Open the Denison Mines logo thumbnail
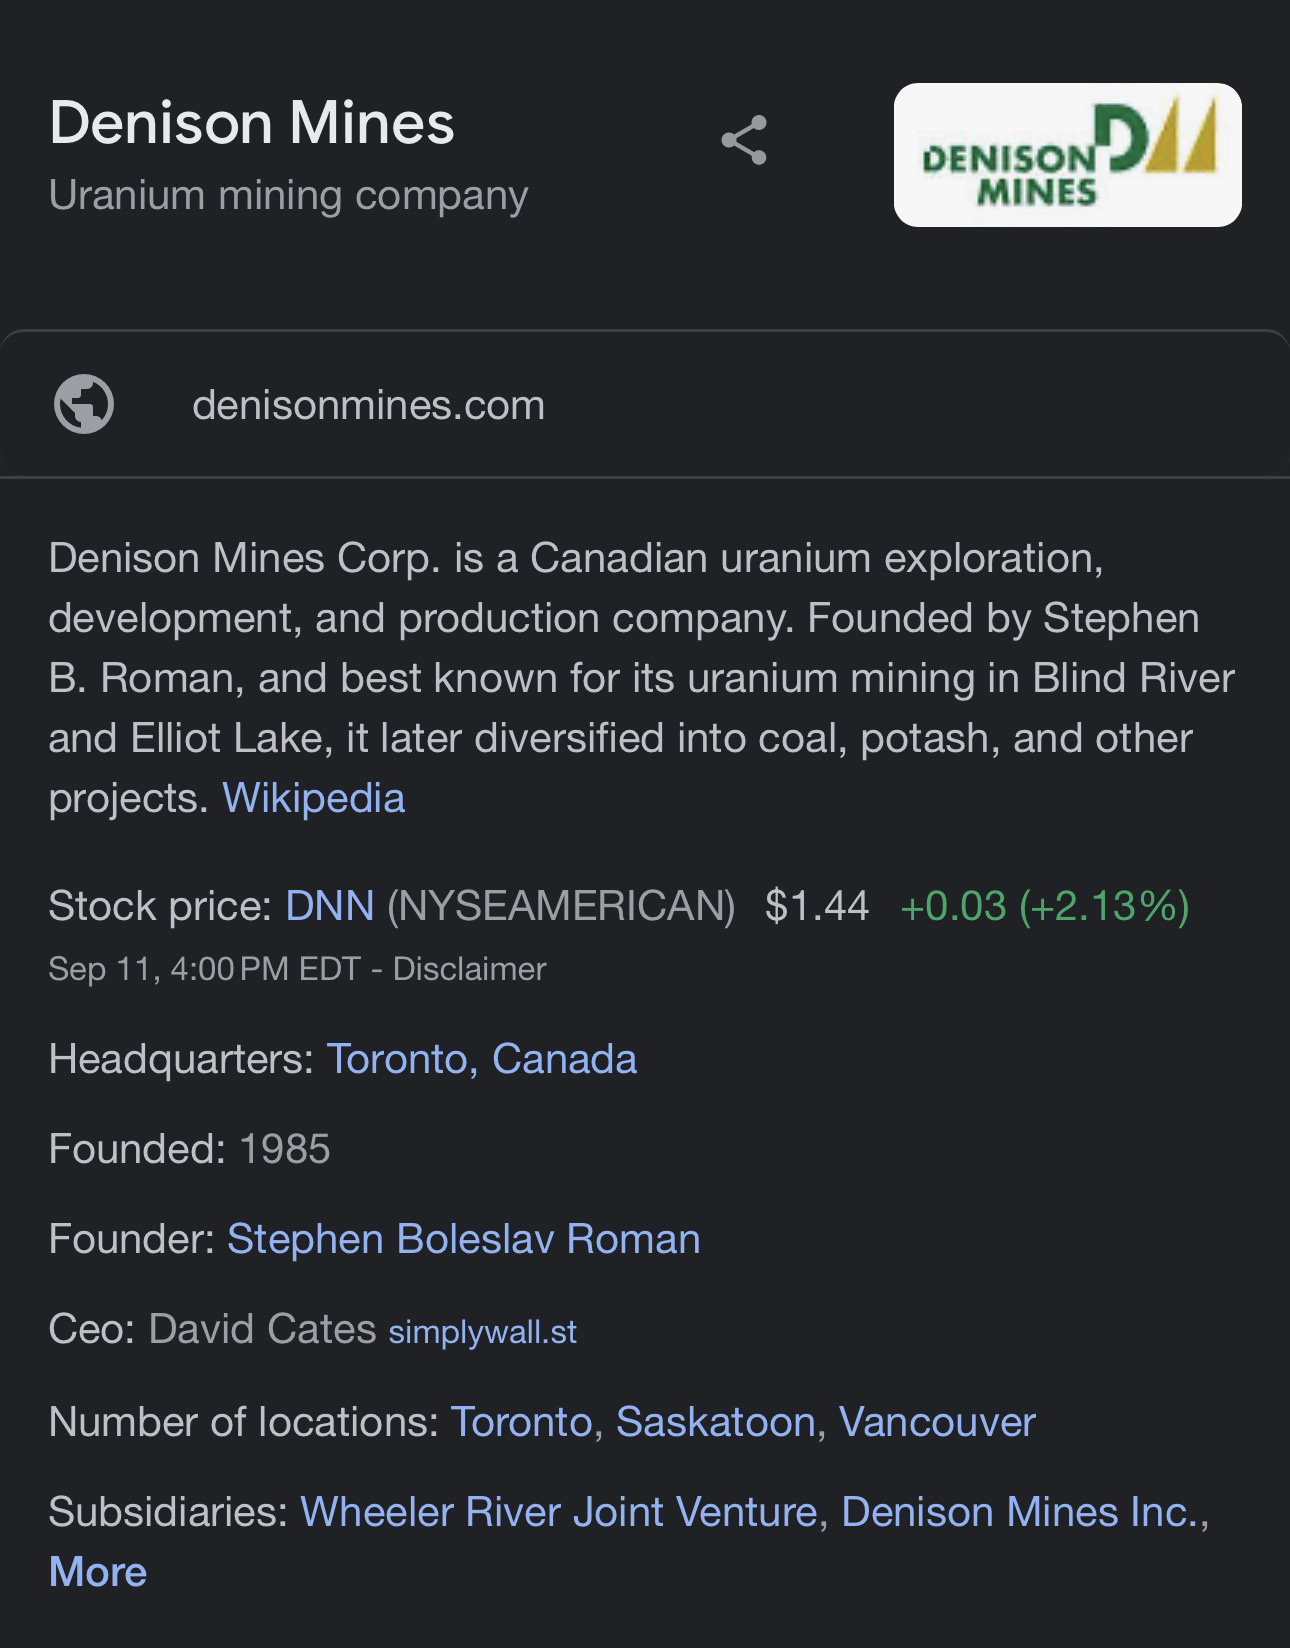This screenshot has height=1648, width=1290. click(1067, 155)
